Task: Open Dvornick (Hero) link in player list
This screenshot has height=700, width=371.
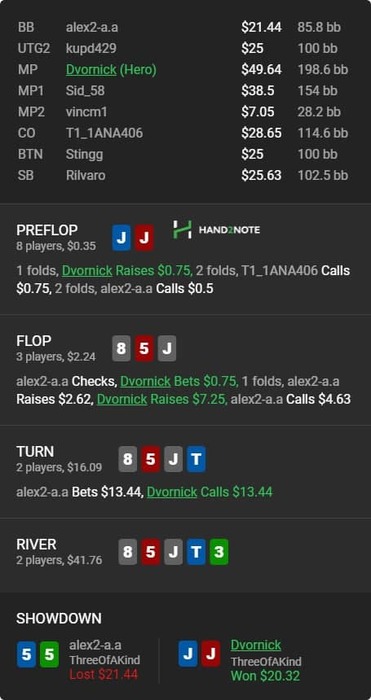Action: pos(111,70)
